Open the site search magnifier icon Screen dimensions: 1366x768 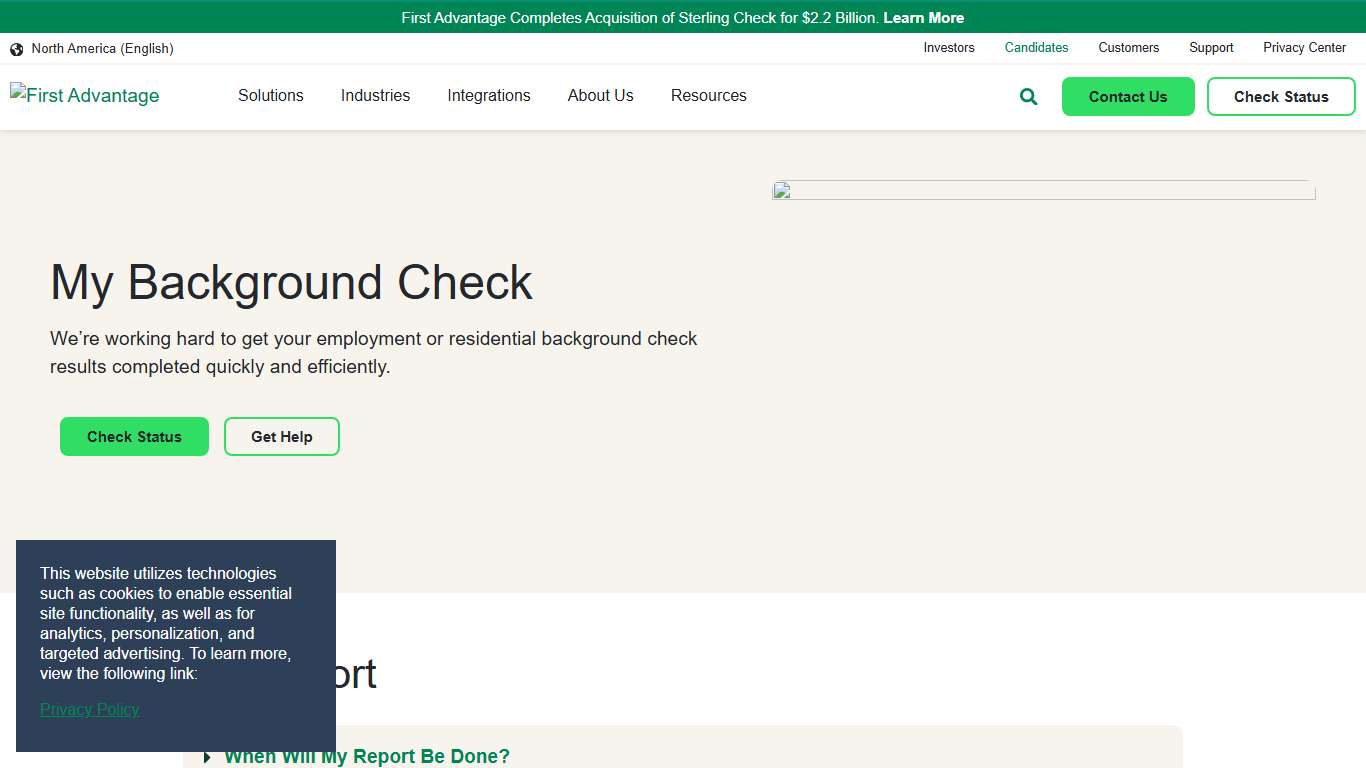pos(1027,96)
